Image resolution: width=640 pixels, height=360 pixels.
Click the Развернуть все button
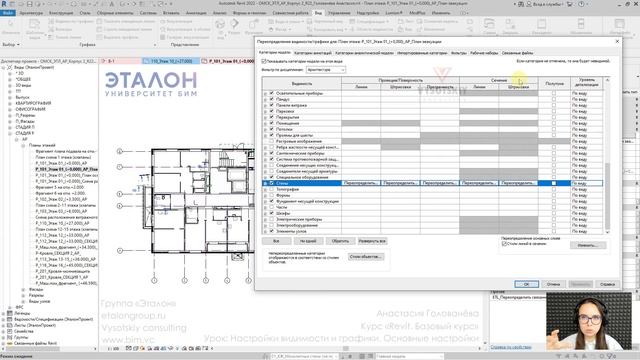[x=372, y=241]
